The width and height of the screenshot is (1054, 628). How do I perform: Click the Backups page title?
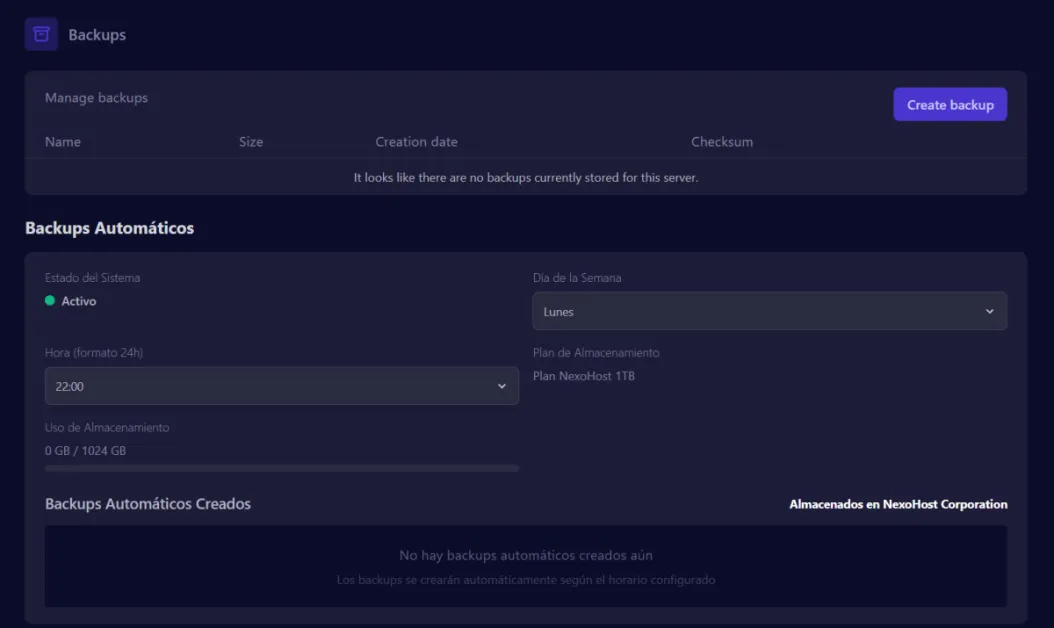click(97, 35)
